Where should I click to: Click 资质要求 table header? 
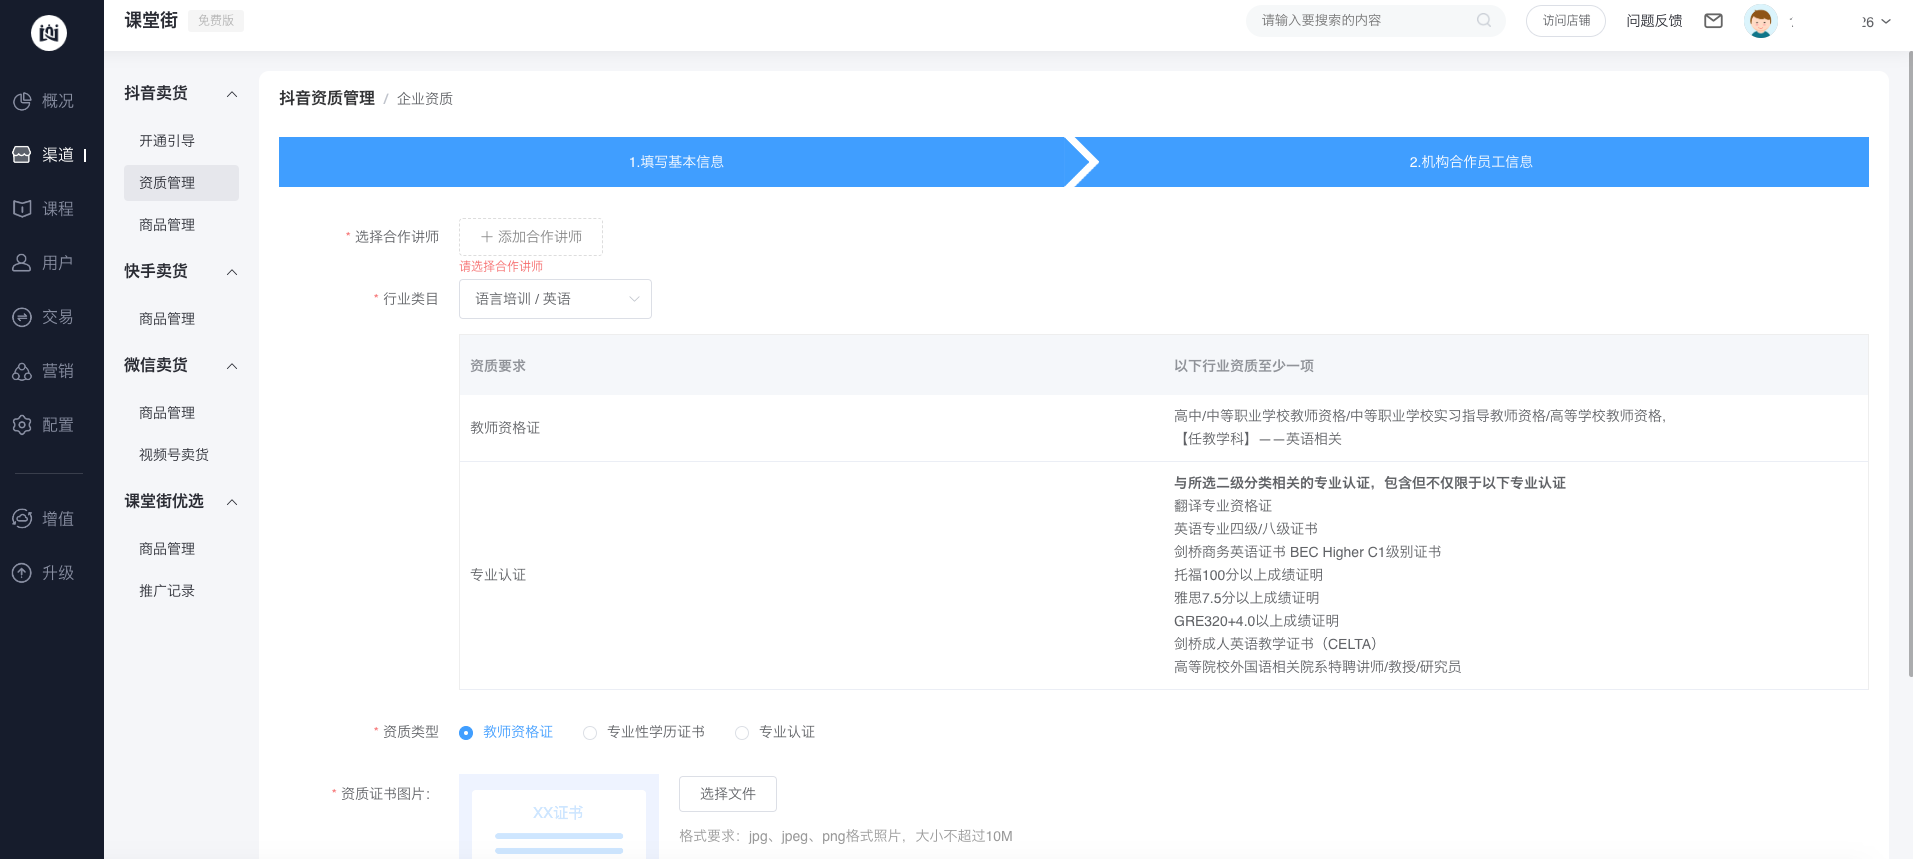click(x=498, y=366)
